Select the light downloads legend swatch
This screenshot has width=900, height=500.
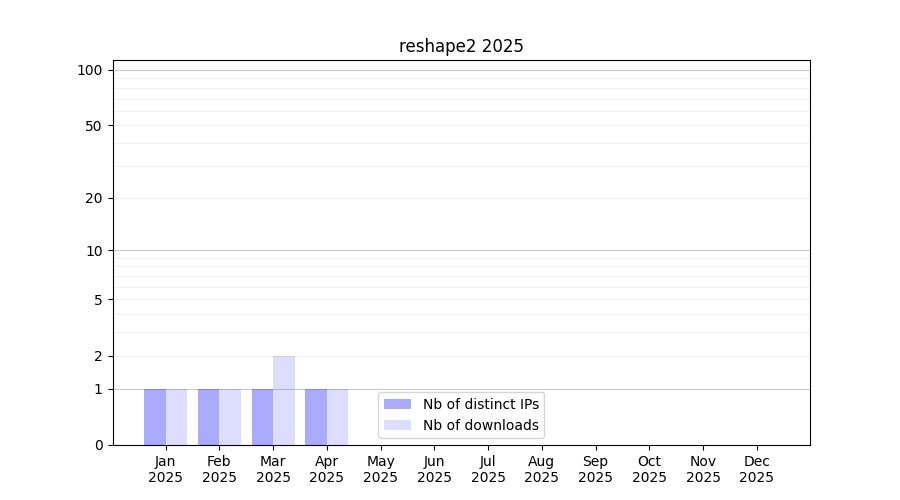point(397,425)
